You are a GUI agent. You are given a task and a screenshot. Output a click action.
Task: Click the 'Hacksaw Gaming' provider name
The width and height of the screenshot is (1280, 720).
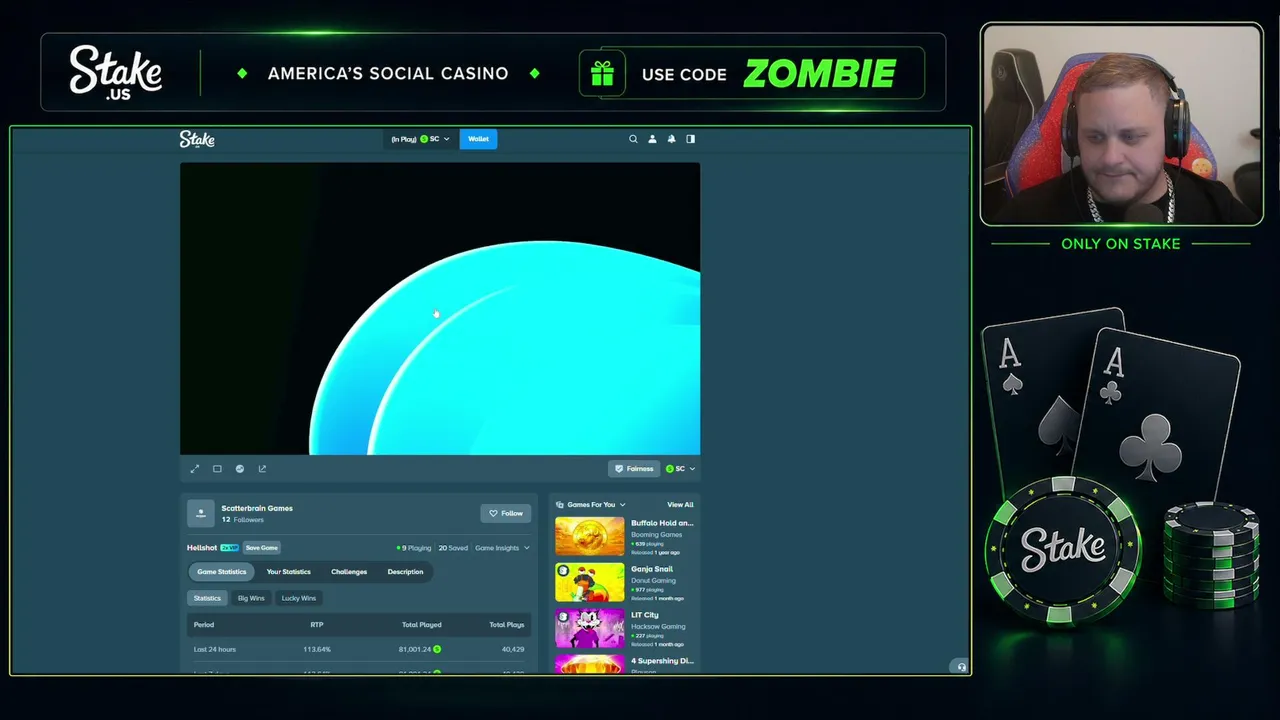point(658,627)
